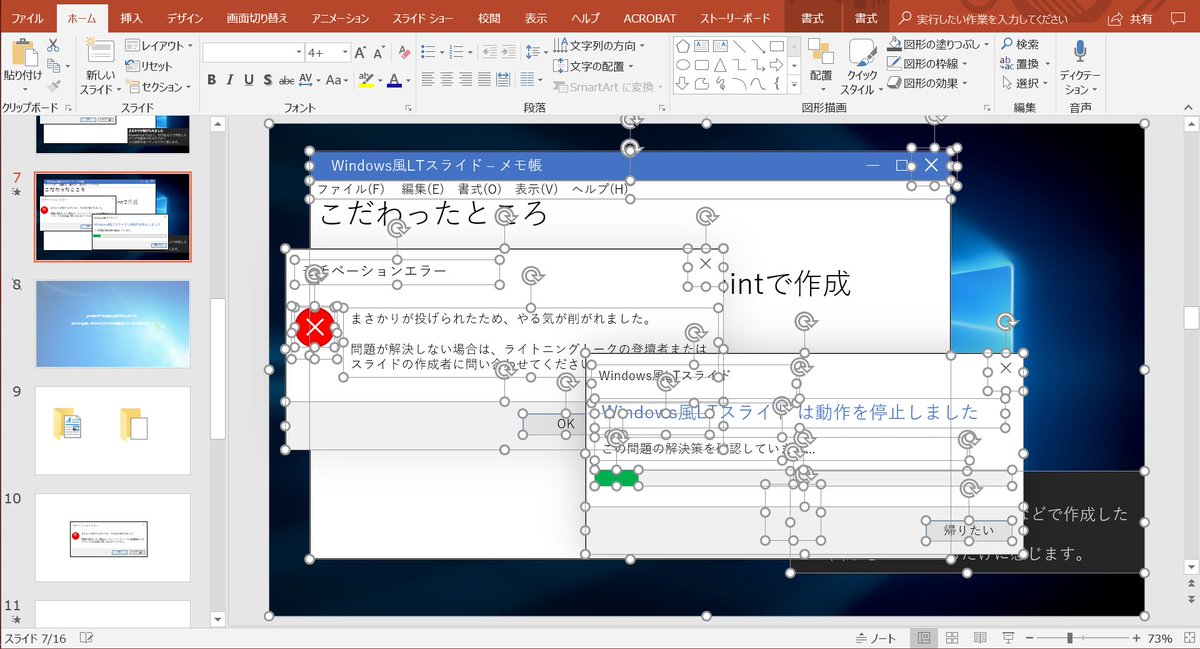
Task: Select the straight line shape in gallery
Action: click(x=738, y=45)
